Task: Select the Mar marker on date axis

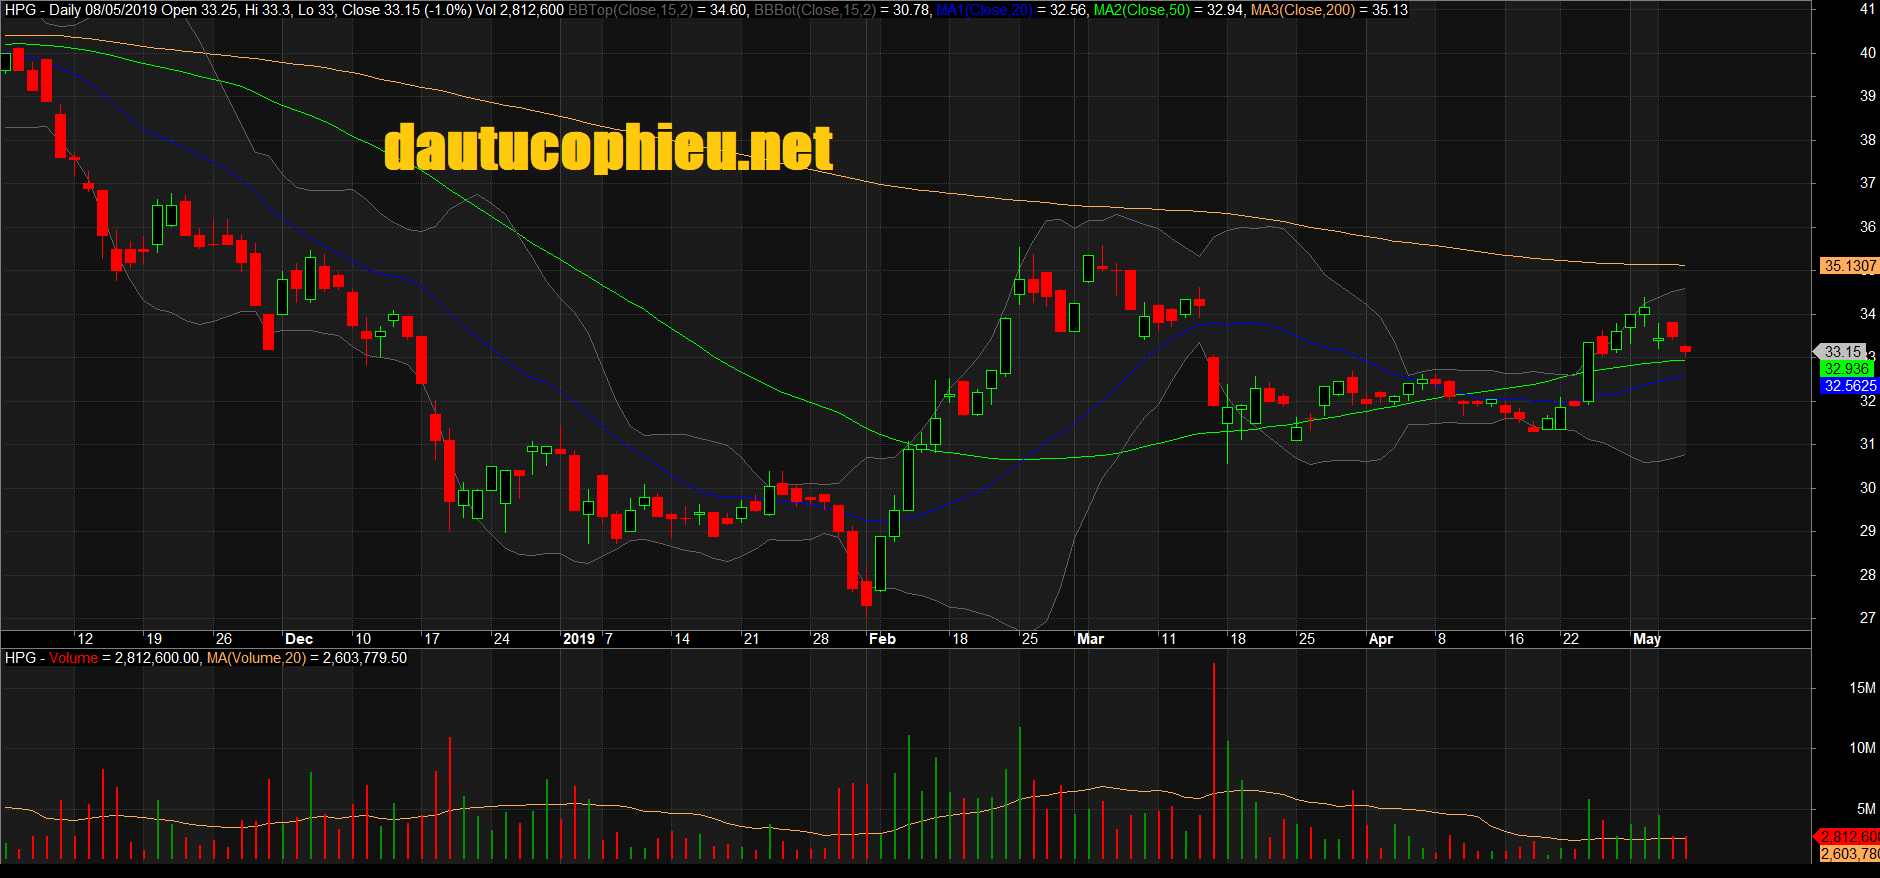Action: click(1090, 639)
